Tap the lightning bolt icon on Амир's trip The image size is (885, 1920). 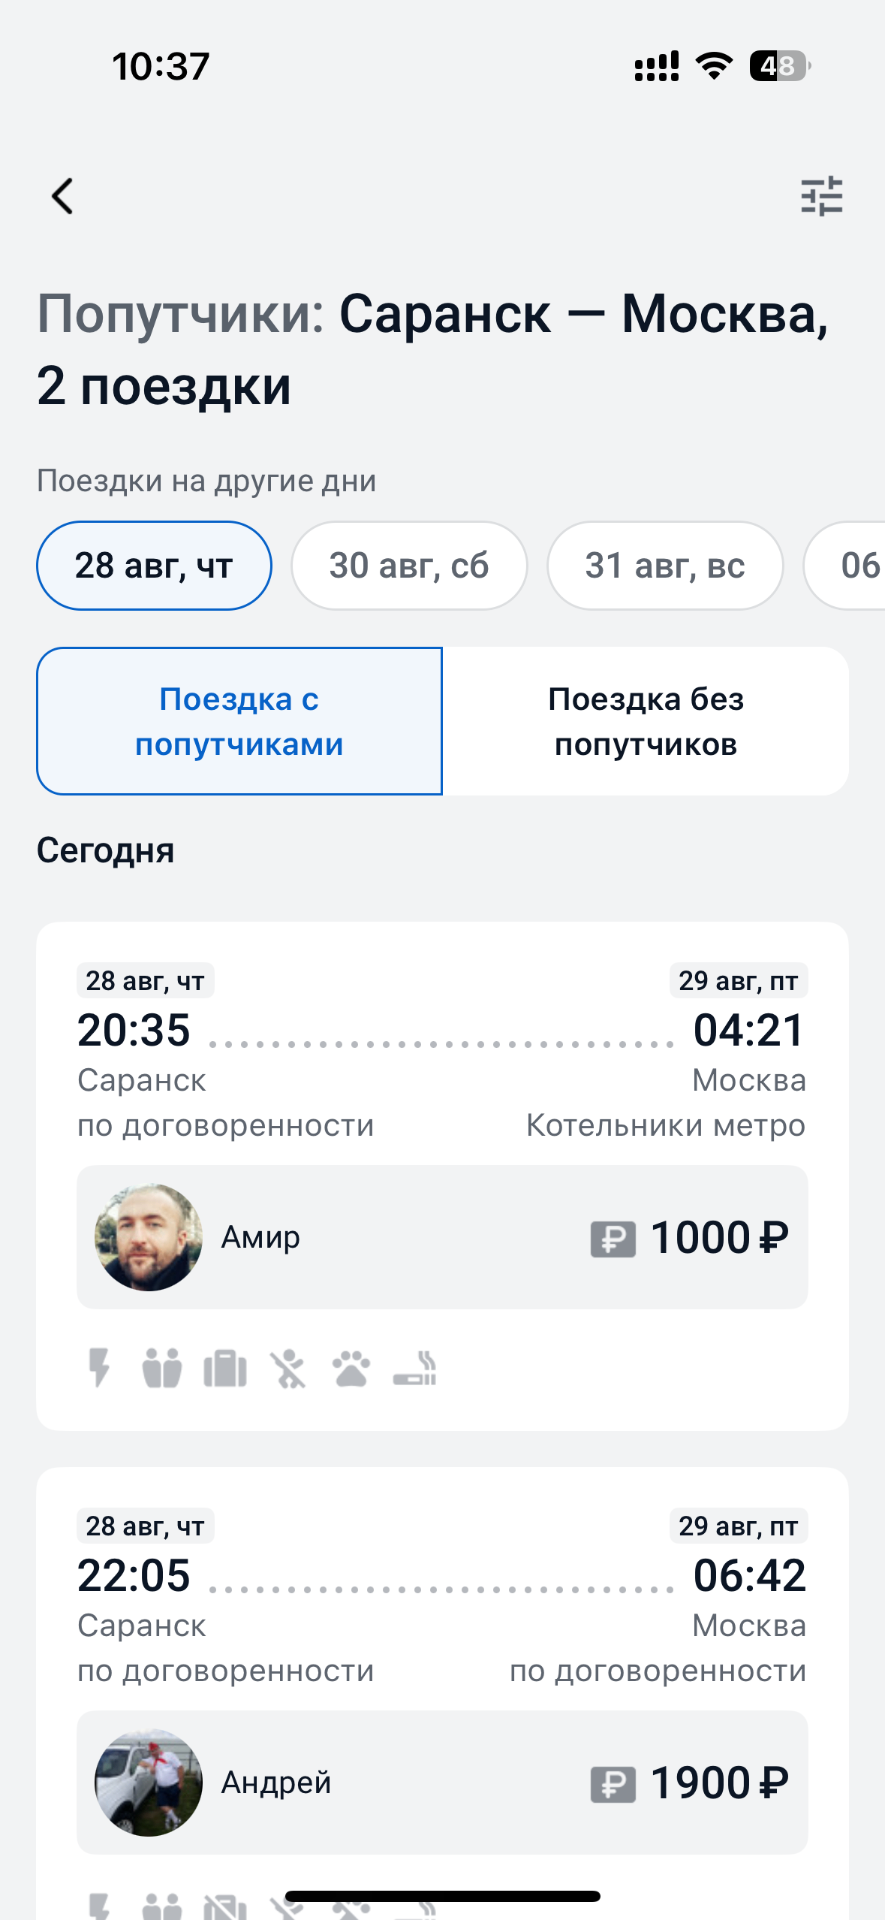(x=99, y=1368)
